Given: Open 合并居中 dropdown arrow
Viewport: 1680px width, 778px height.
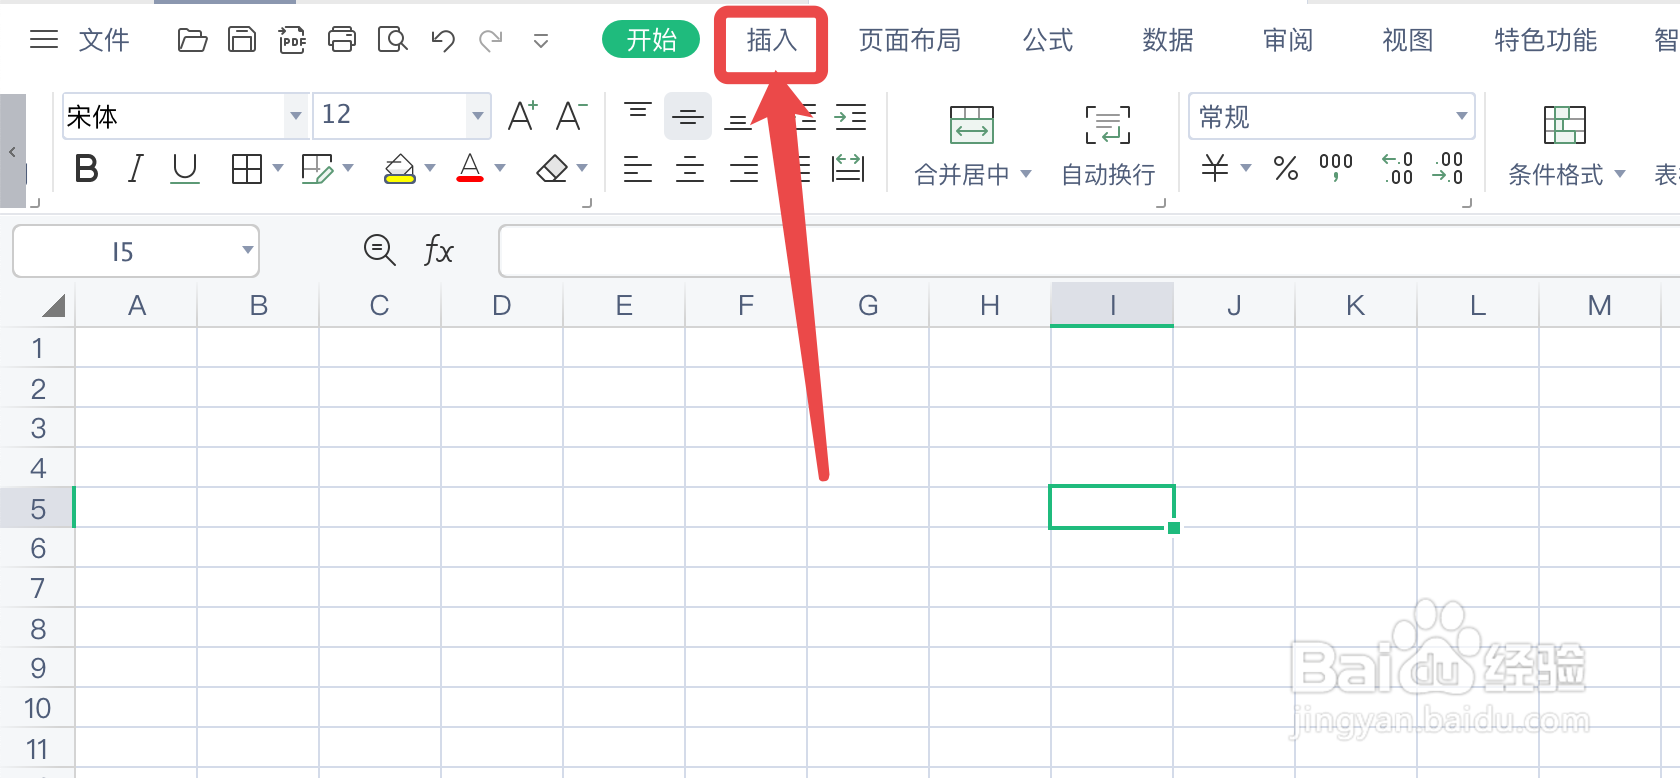Looking at the screenshot, I should click(1025, 174).
